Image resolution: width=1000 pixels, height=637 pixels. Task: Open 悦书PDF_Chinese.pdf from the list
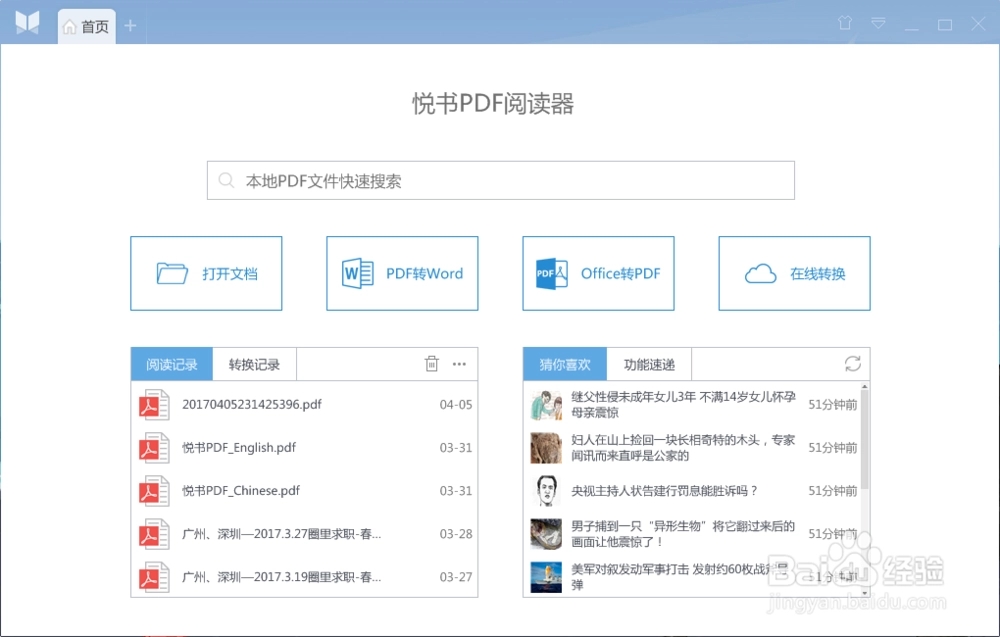pyautogui.click(x=304, y=490)
